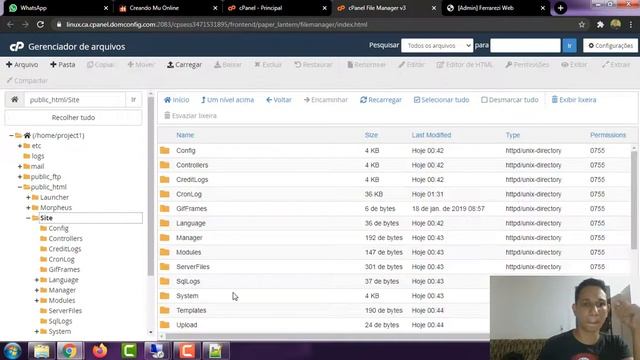Click the Excluir delete button
This screenshot has width=640, height=360.
coord(268,64)
